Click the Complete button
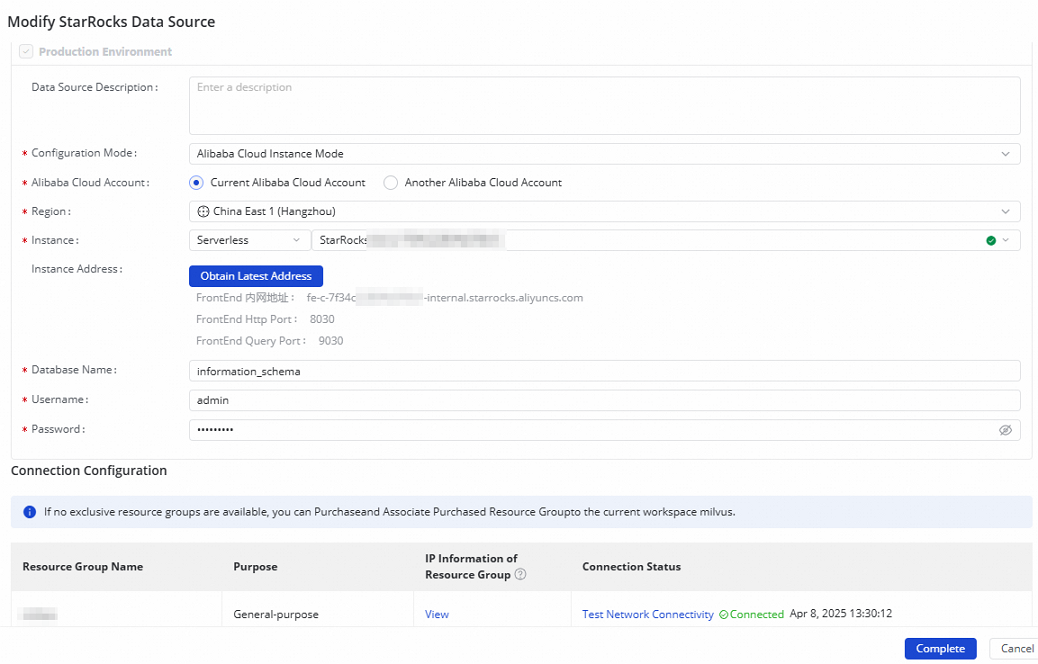Screen dimensions: 1038x664 pos(941,649)
